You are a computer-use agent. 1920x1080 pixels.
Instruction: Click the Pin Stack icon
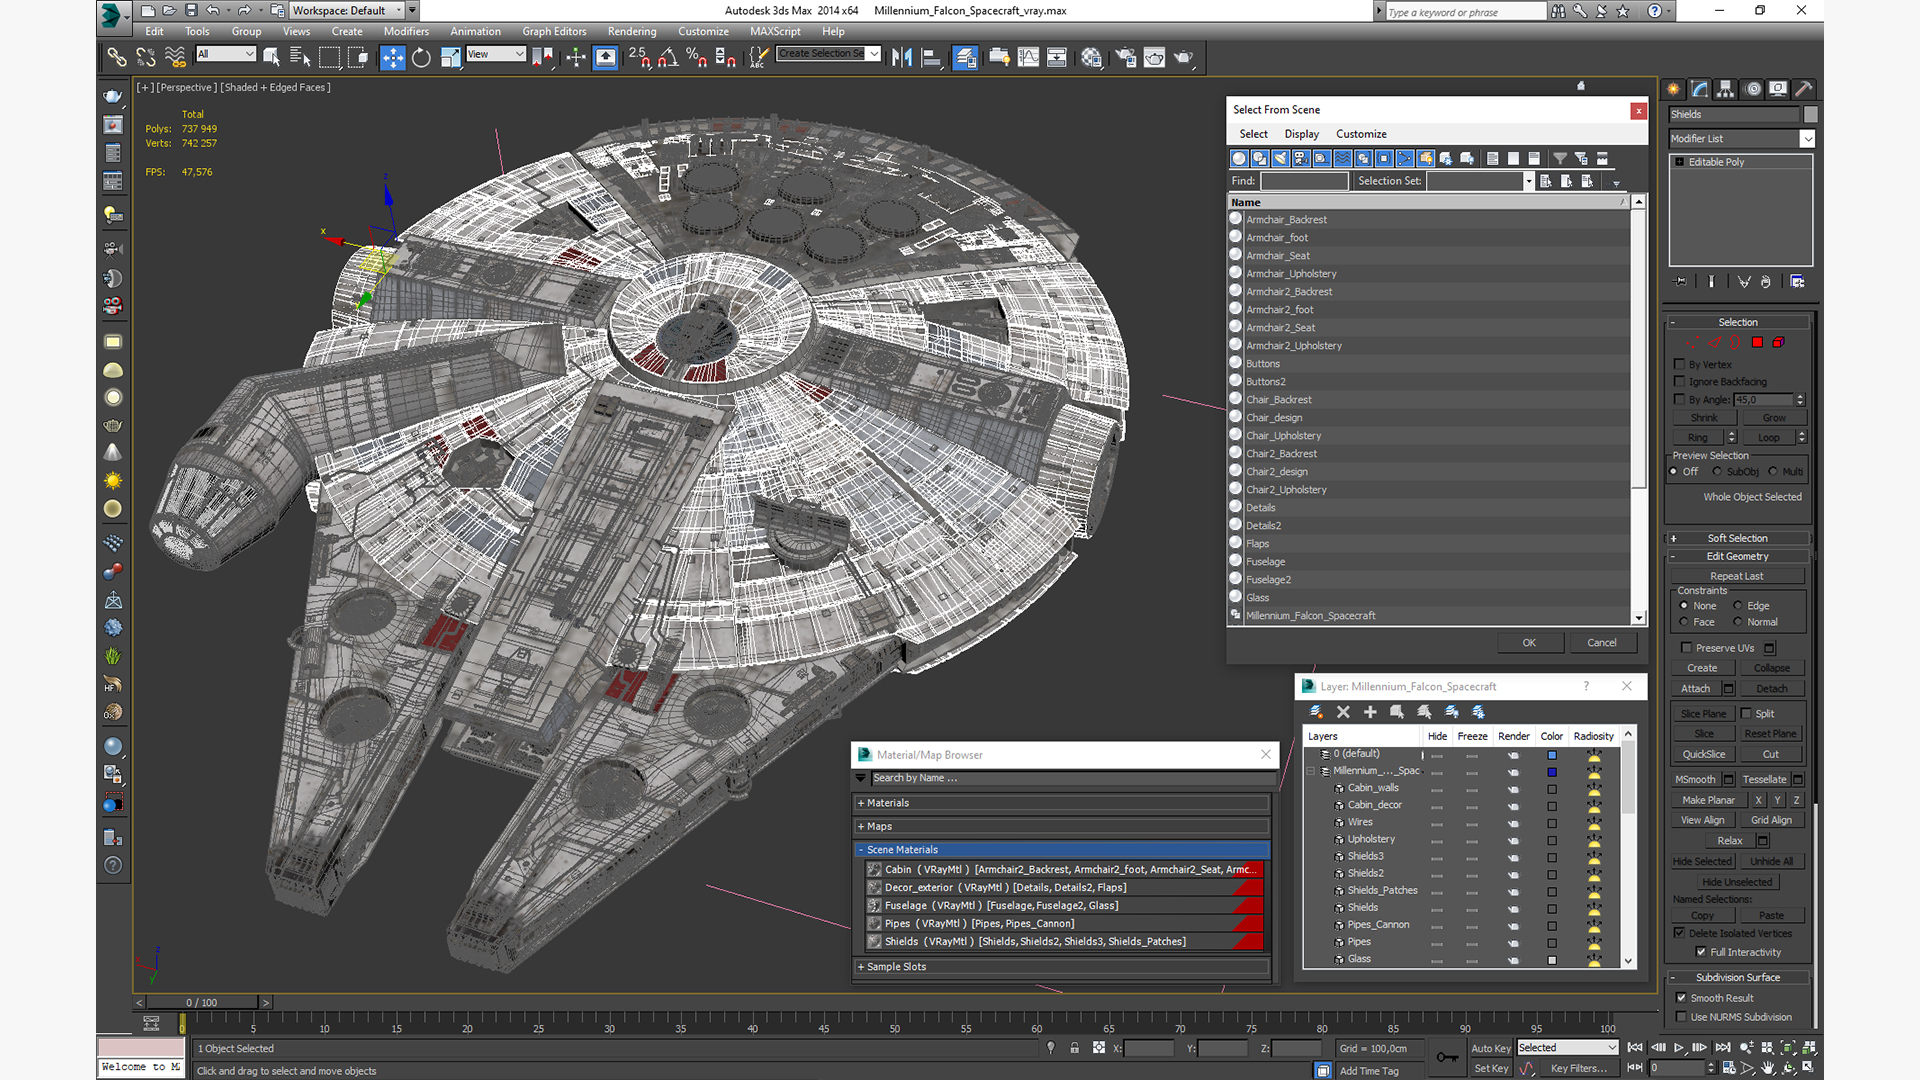[1680, 282]
